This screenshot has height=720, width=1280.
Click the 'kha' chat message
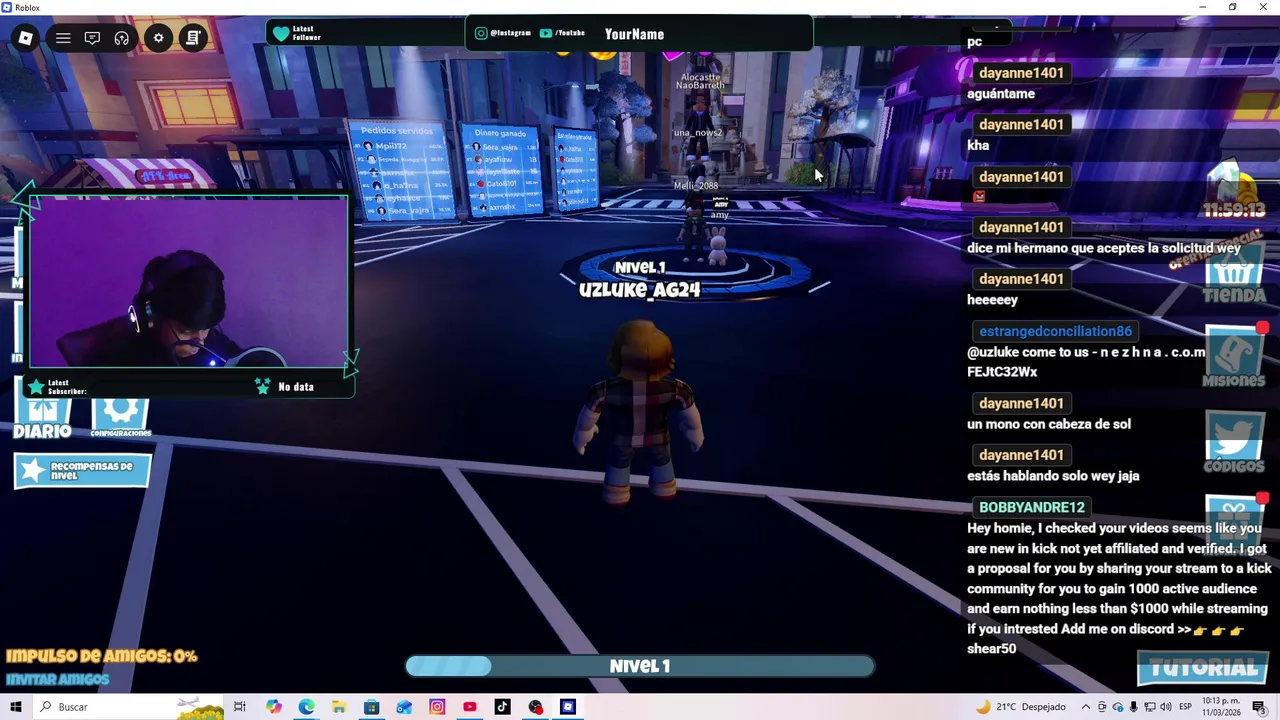[978, 145]
